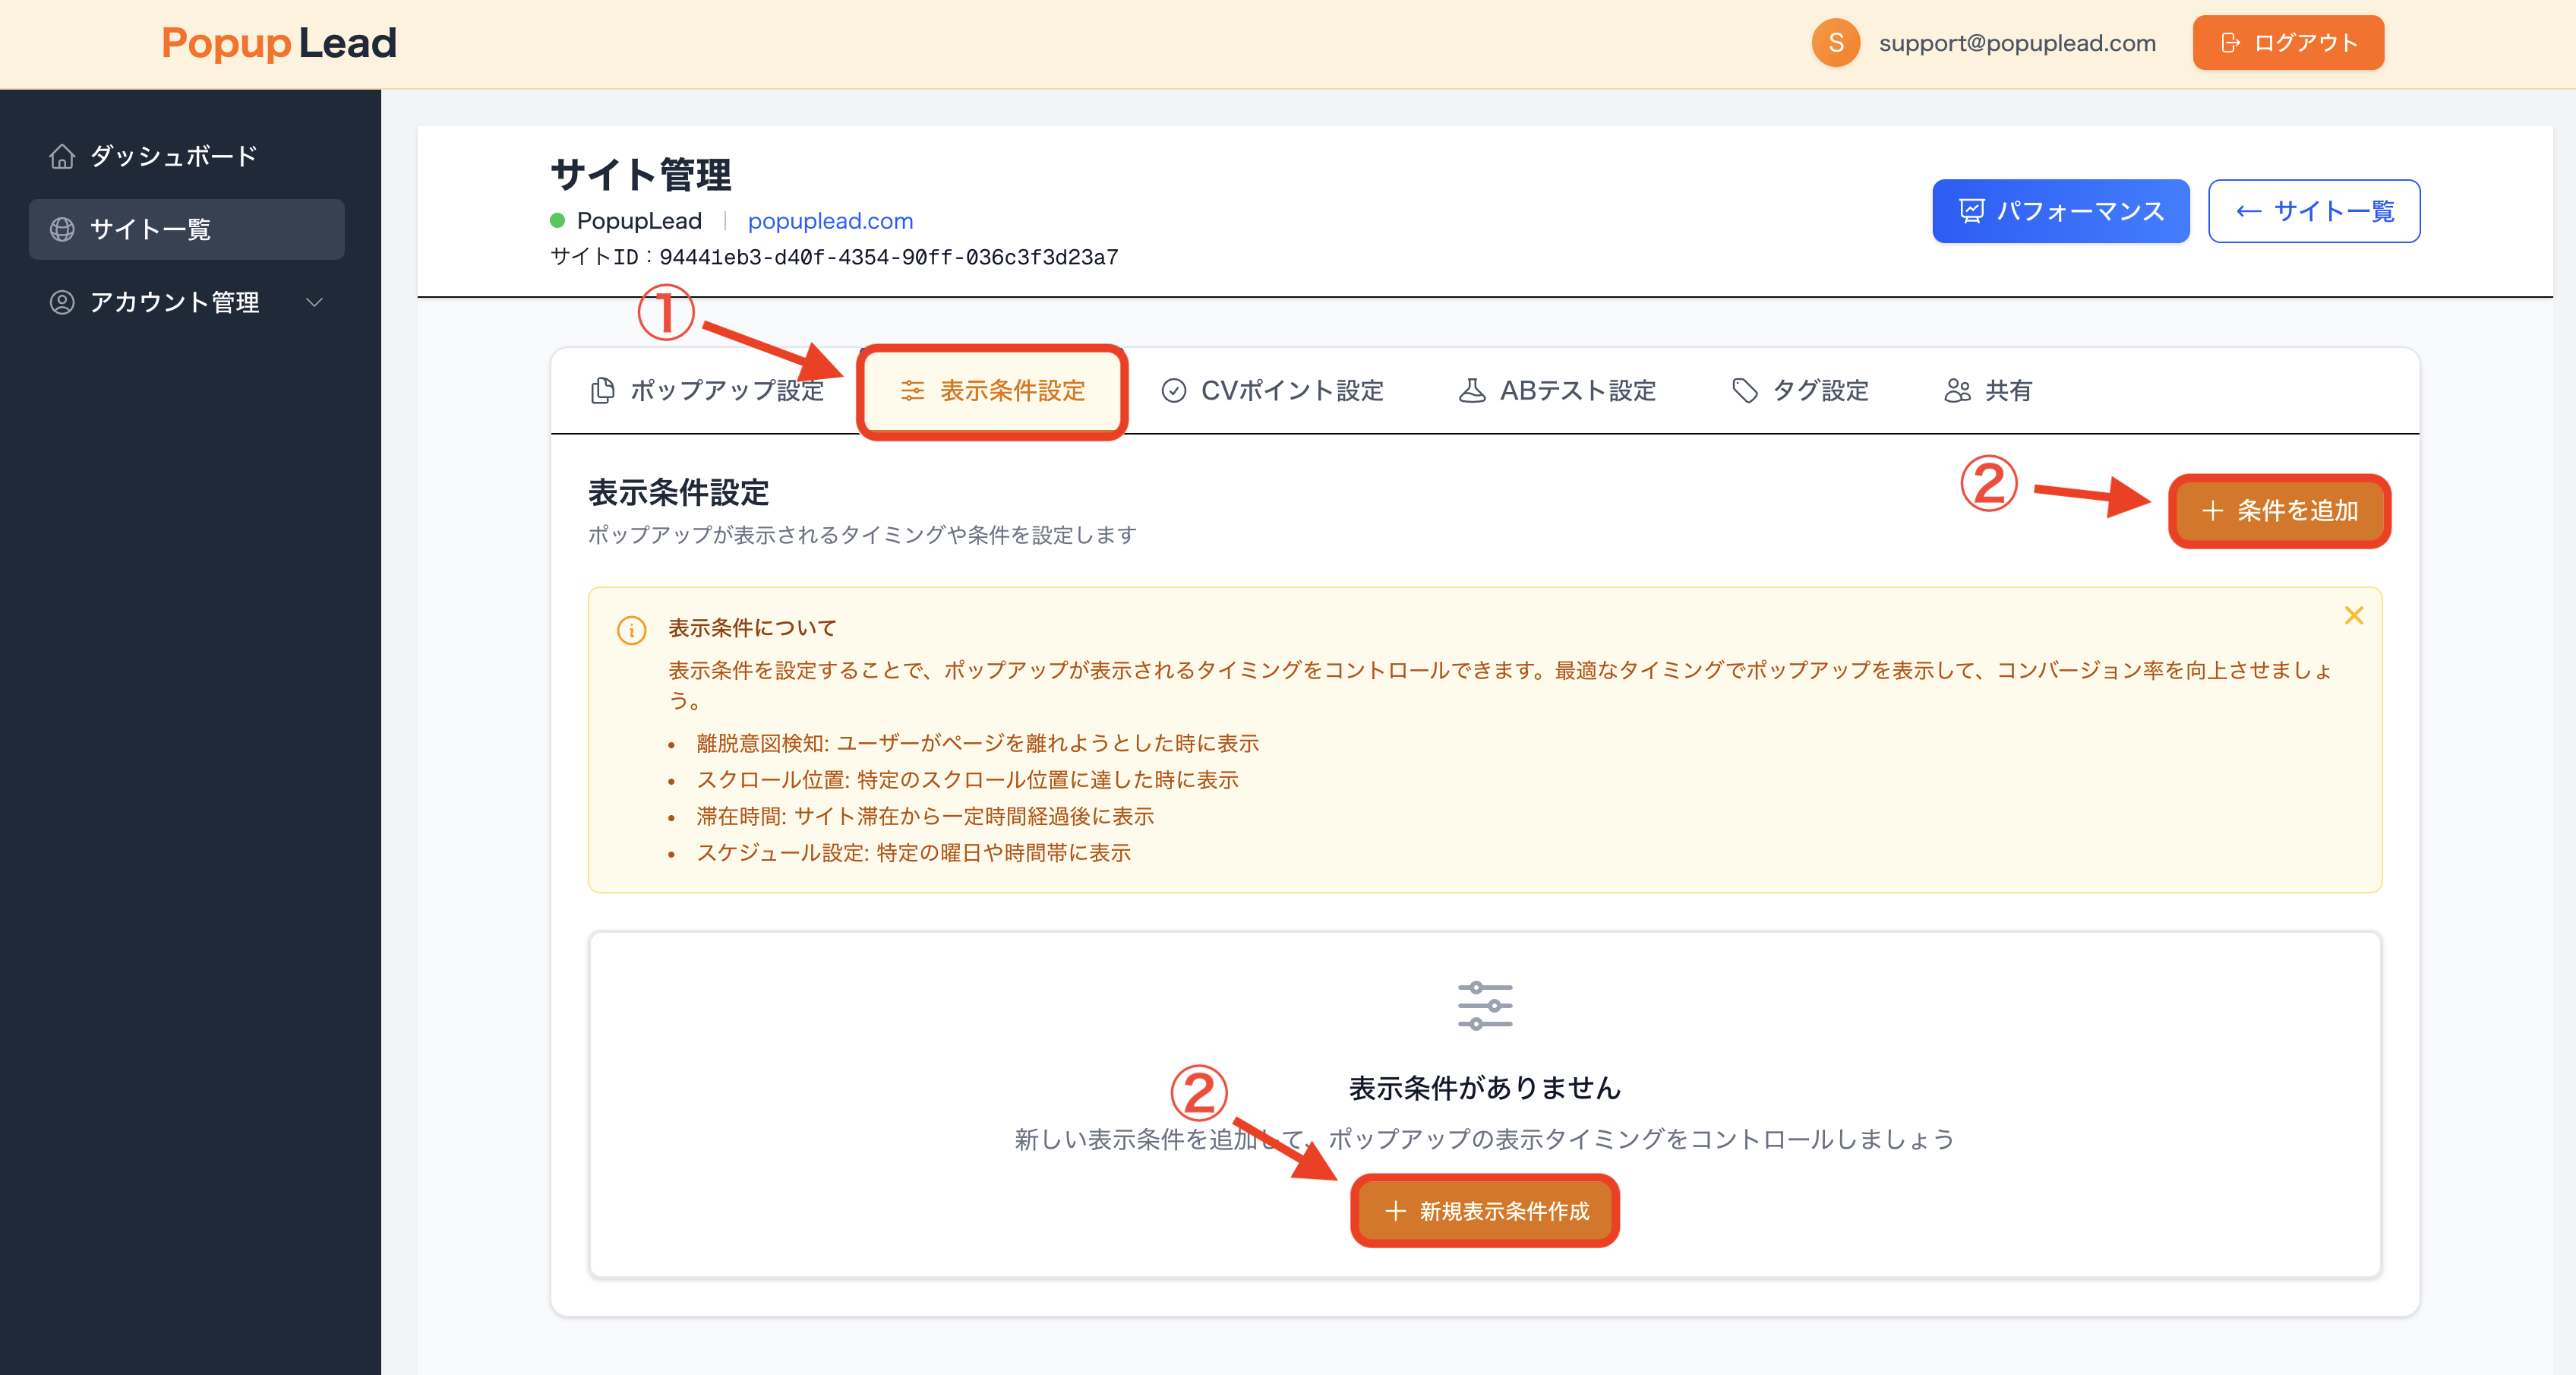Click the S avatar circle in header
Screen dimensions: 2576x1375
(x=1836, y=43)
